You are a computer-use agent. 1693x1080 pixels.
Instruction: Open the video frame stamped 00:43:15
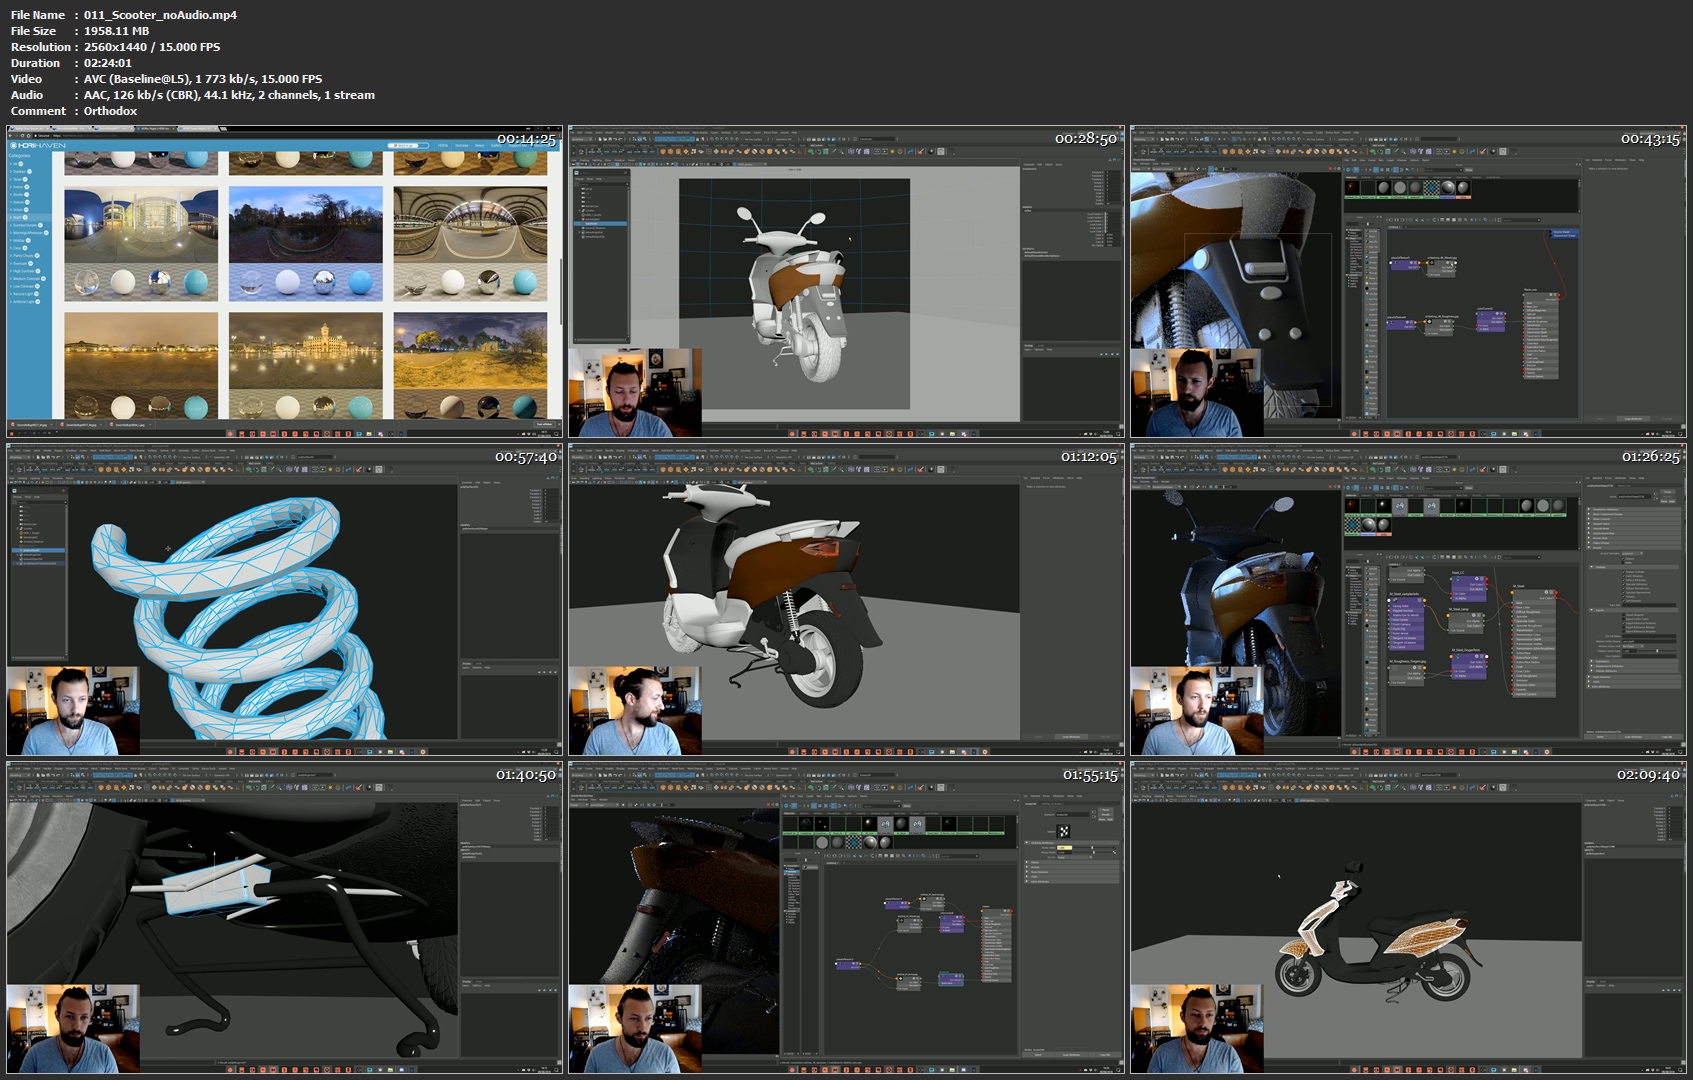(x=1408, y=282)
